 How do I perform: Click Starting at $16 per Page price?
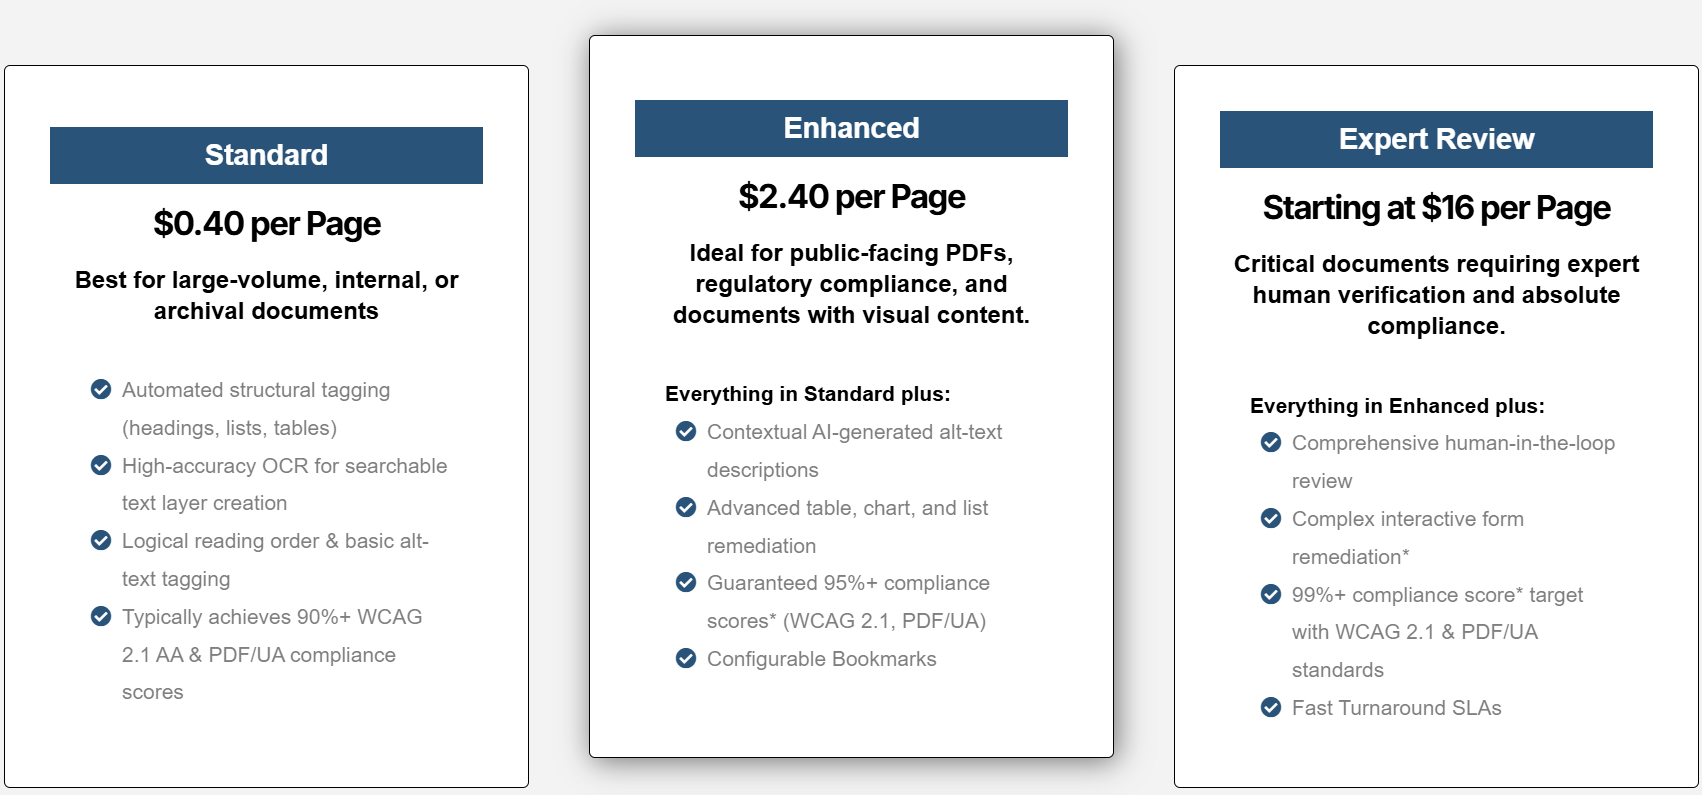coord(1436,208)
